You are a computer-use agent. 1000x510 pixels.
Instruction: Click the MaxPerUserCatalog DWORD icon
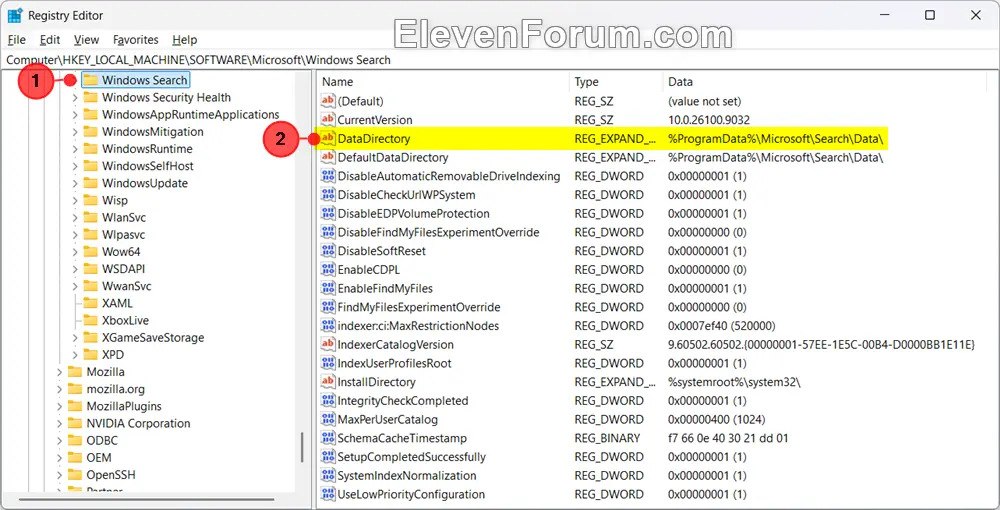328,419
